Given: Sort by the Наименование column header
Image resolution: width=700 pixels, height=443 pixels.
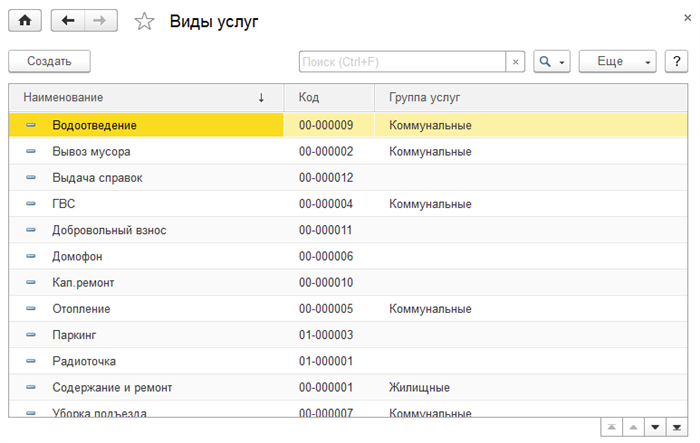Looking at the screenshot, I should 146,97.
